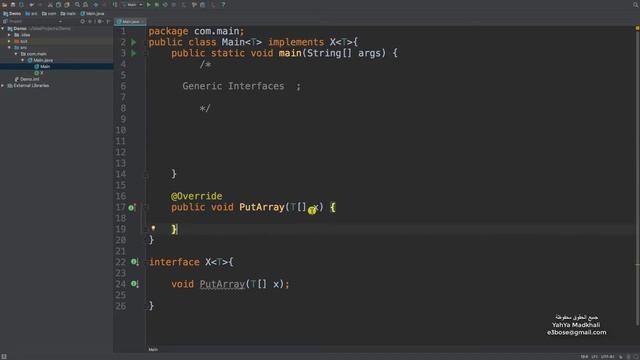The image size is (640, 360).
Task: Collapse the Main.java file node
Action: 23,60
